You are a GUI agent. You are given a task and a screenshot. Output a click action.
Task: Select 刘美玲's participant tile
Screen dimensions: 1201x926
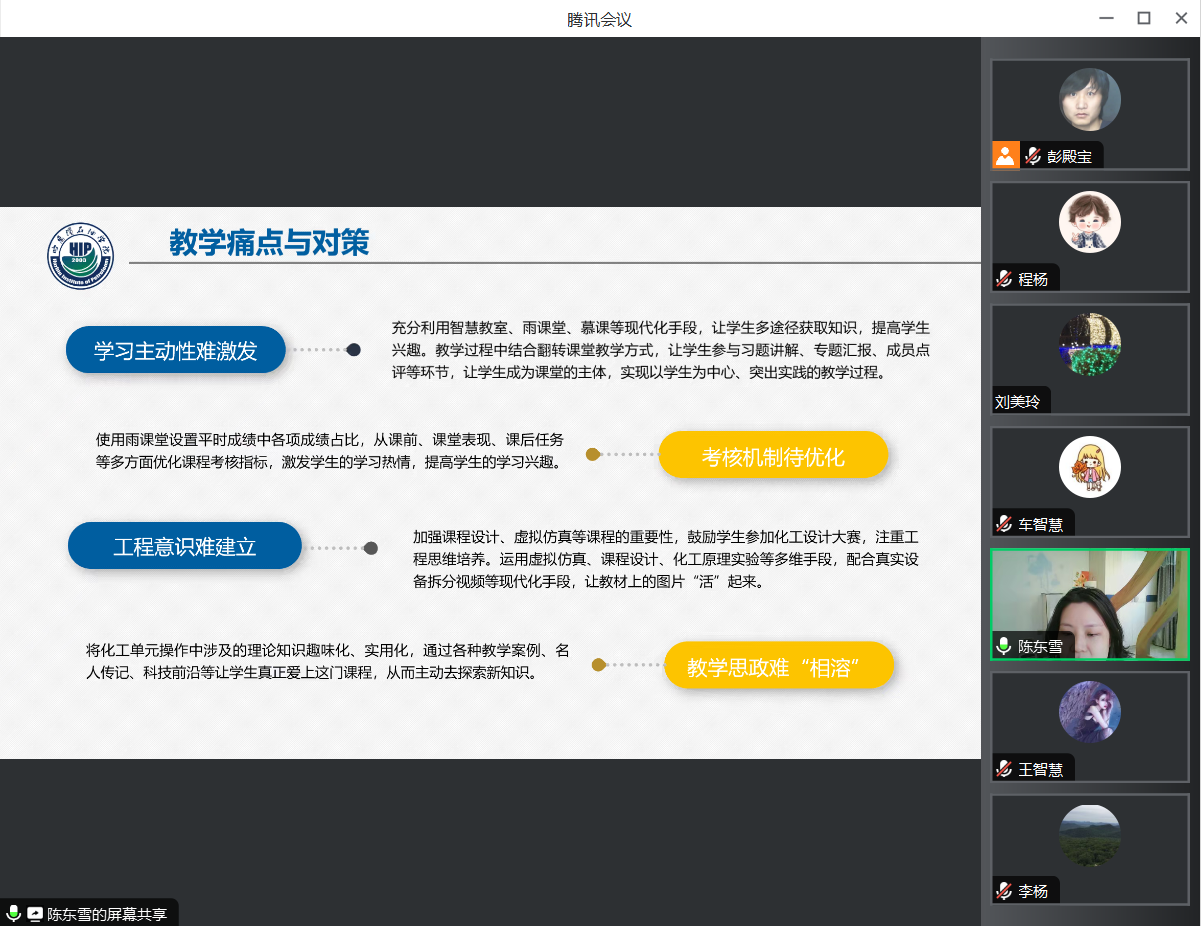(x=1089, y=359)
